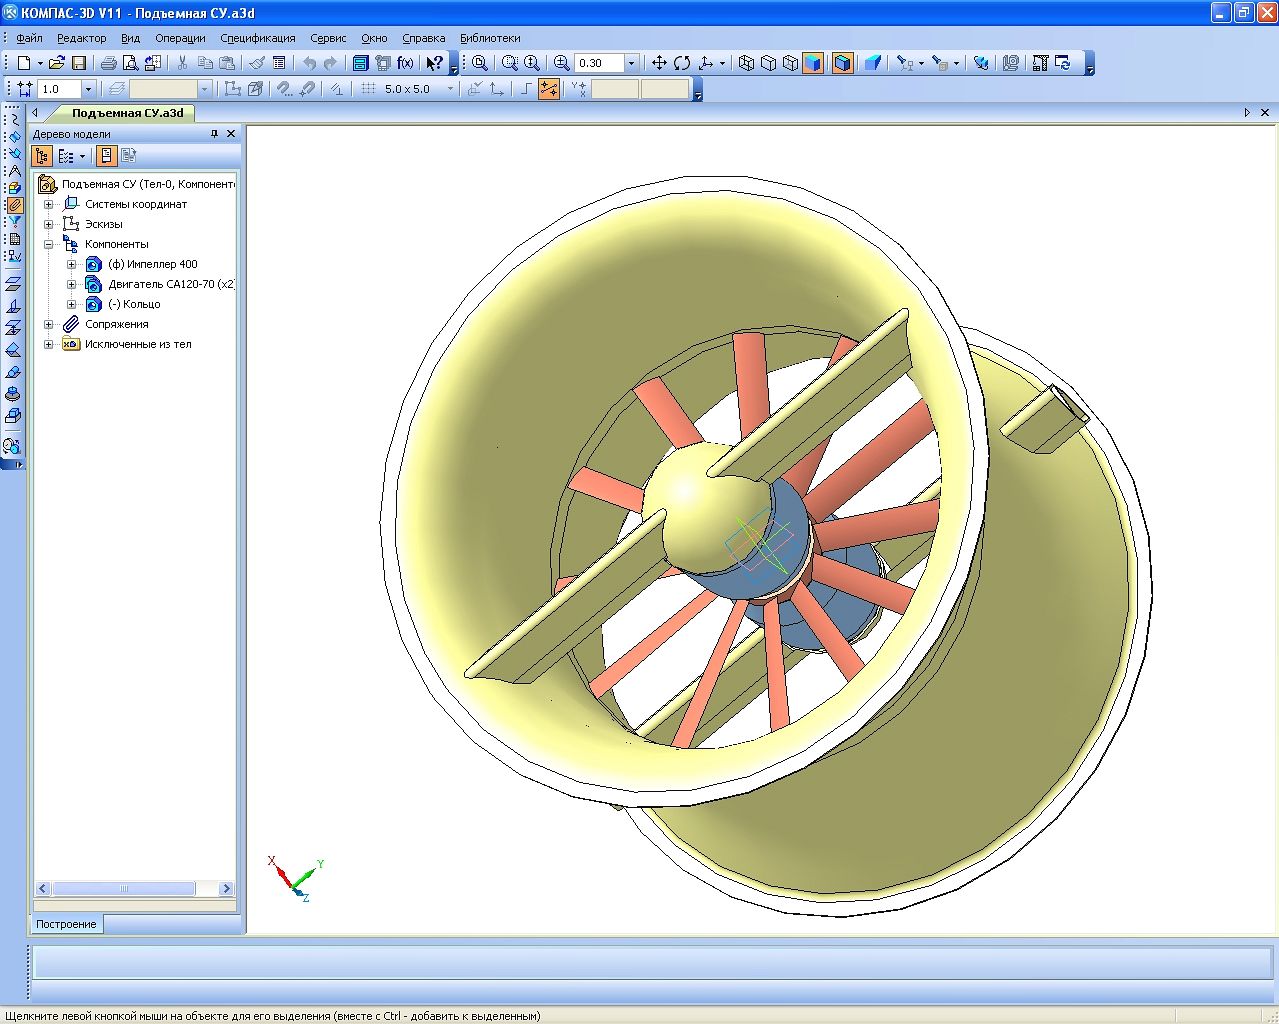Image resolution: width=1279 pixels, height=1024 pixels.
Task: Select the Rotate view tool
Action: (682, 63)
